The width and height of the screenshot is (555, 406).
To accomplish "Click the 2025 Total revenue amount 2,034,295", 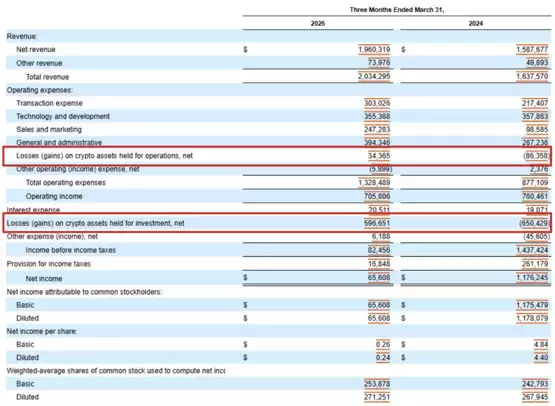I will [x=374, y=76].
